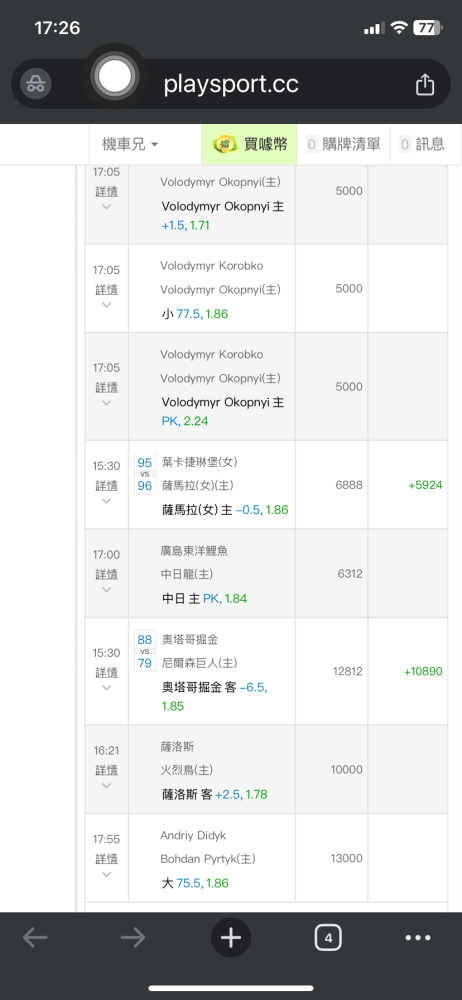Open the tab switcher showing 4 tabs

[x=328, y=938]
